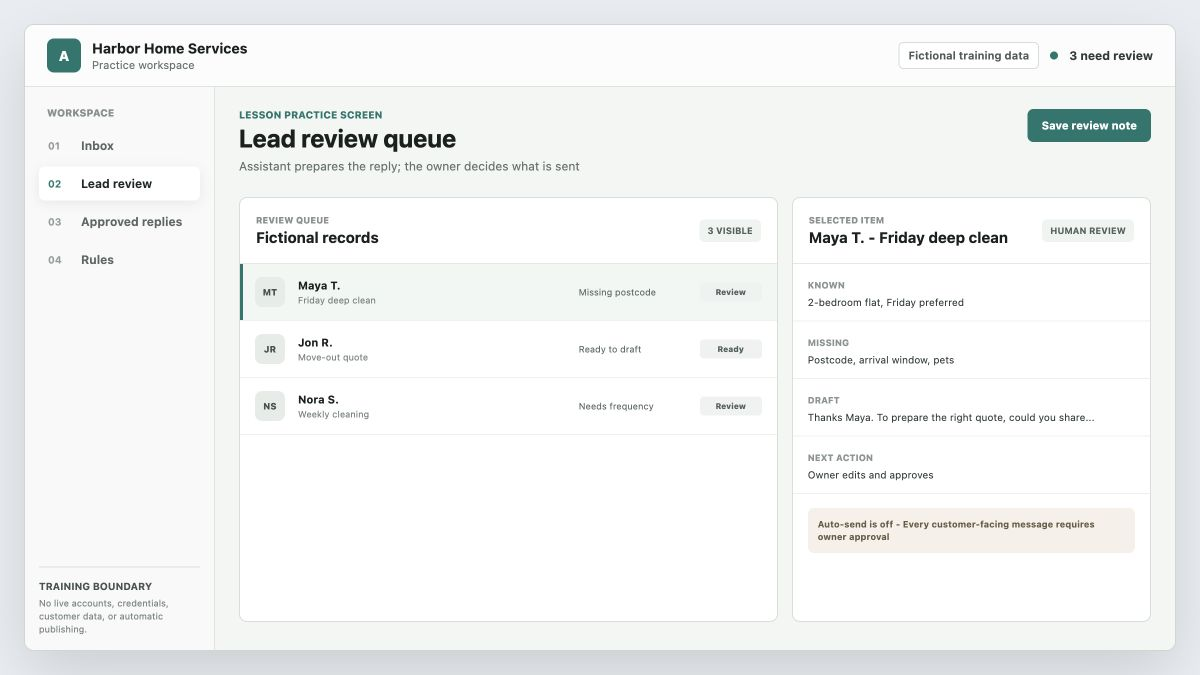
Task: Click the 'Weekly cleaning' subtitle
Action: point(333,414)
